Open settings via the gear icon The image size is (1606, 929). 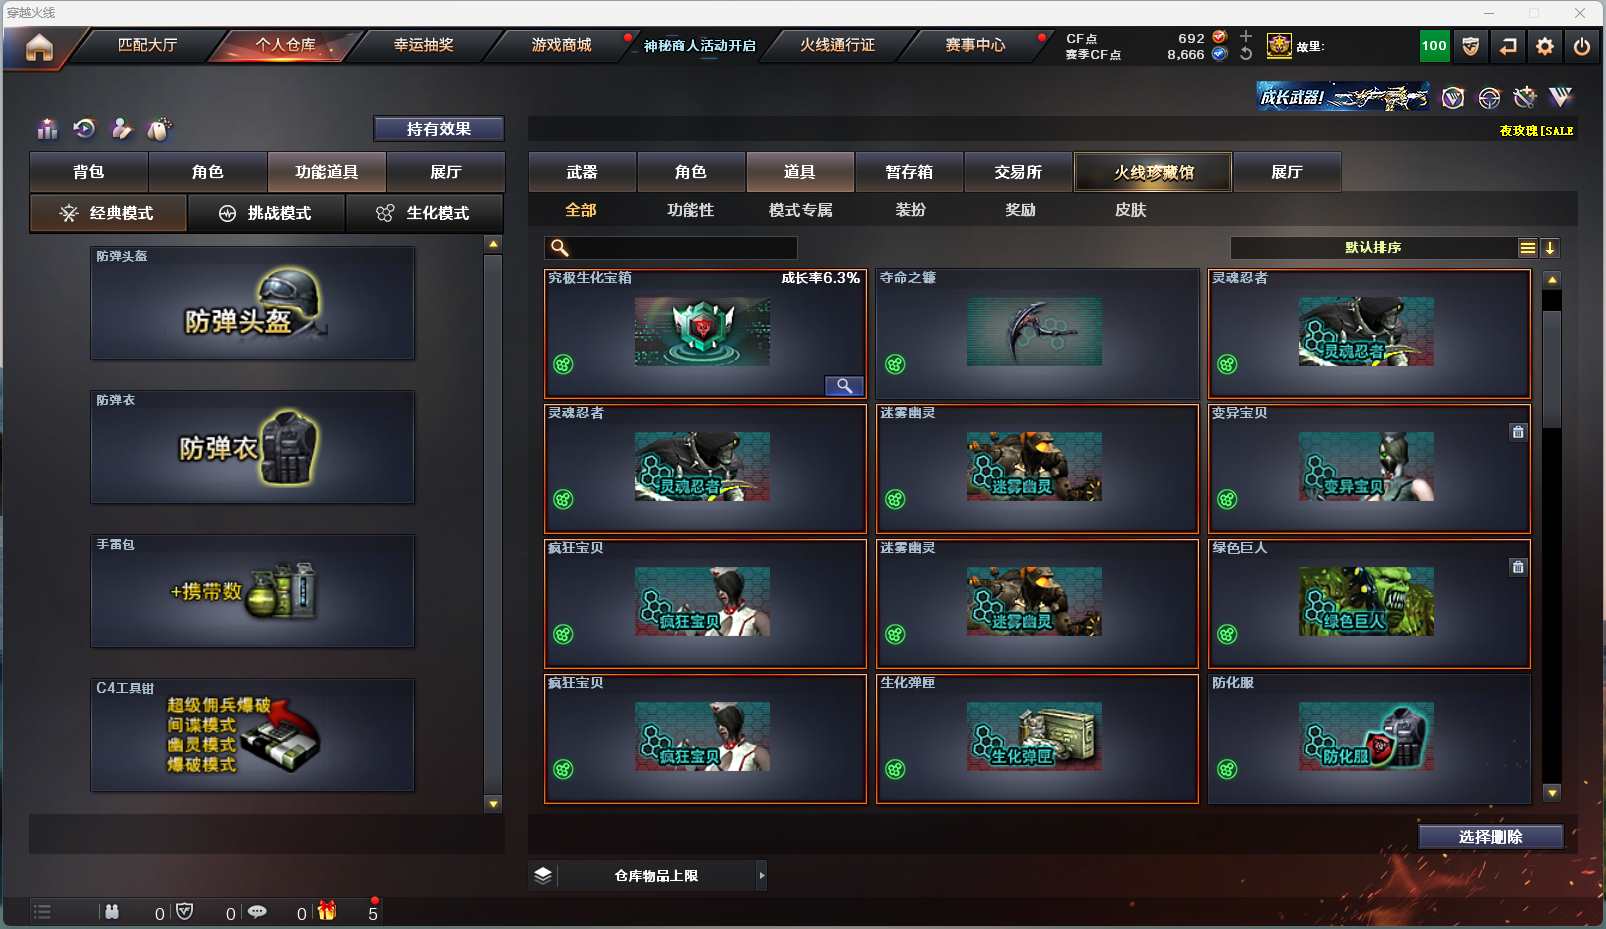tap(1545, 46)
